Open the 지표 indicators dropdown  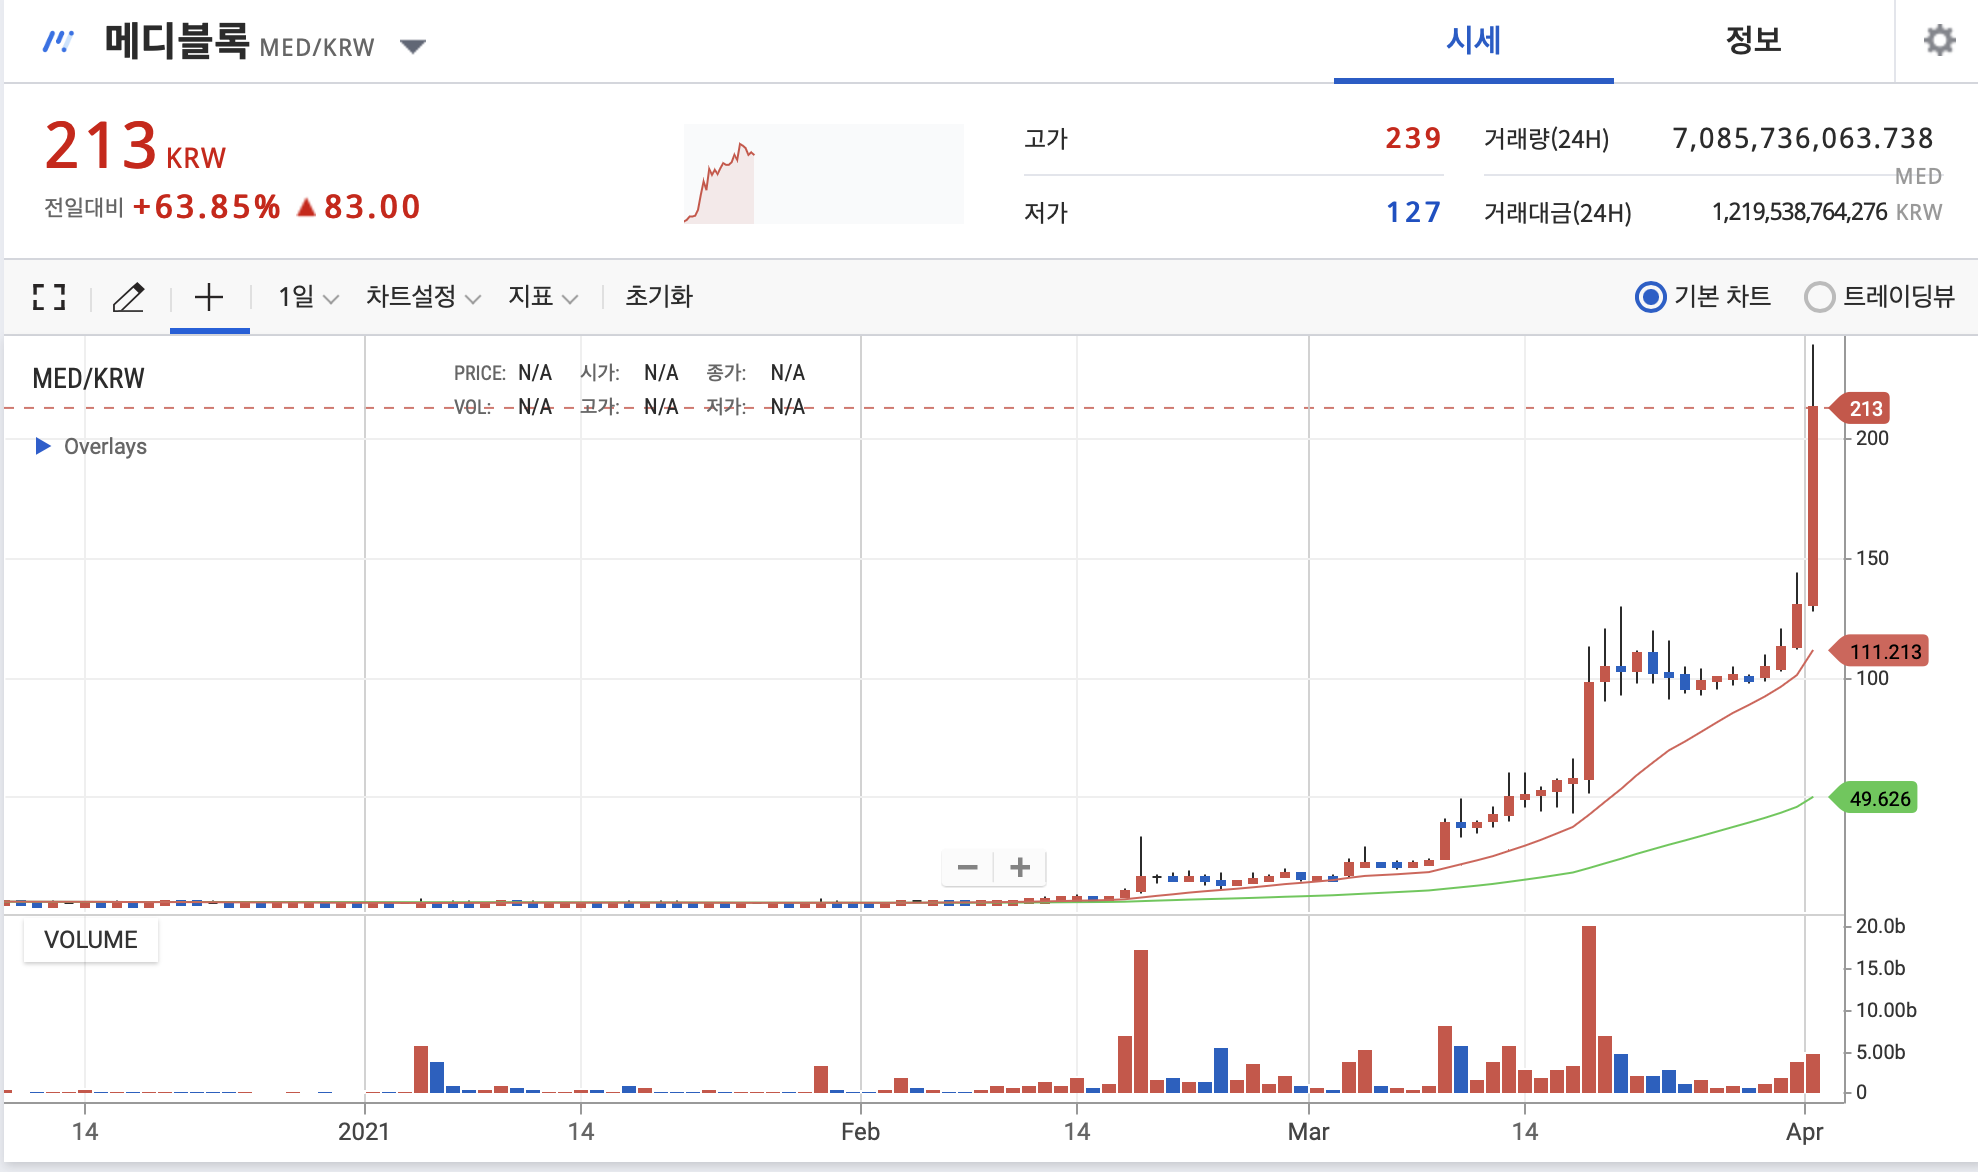click(x=542, y=297)
